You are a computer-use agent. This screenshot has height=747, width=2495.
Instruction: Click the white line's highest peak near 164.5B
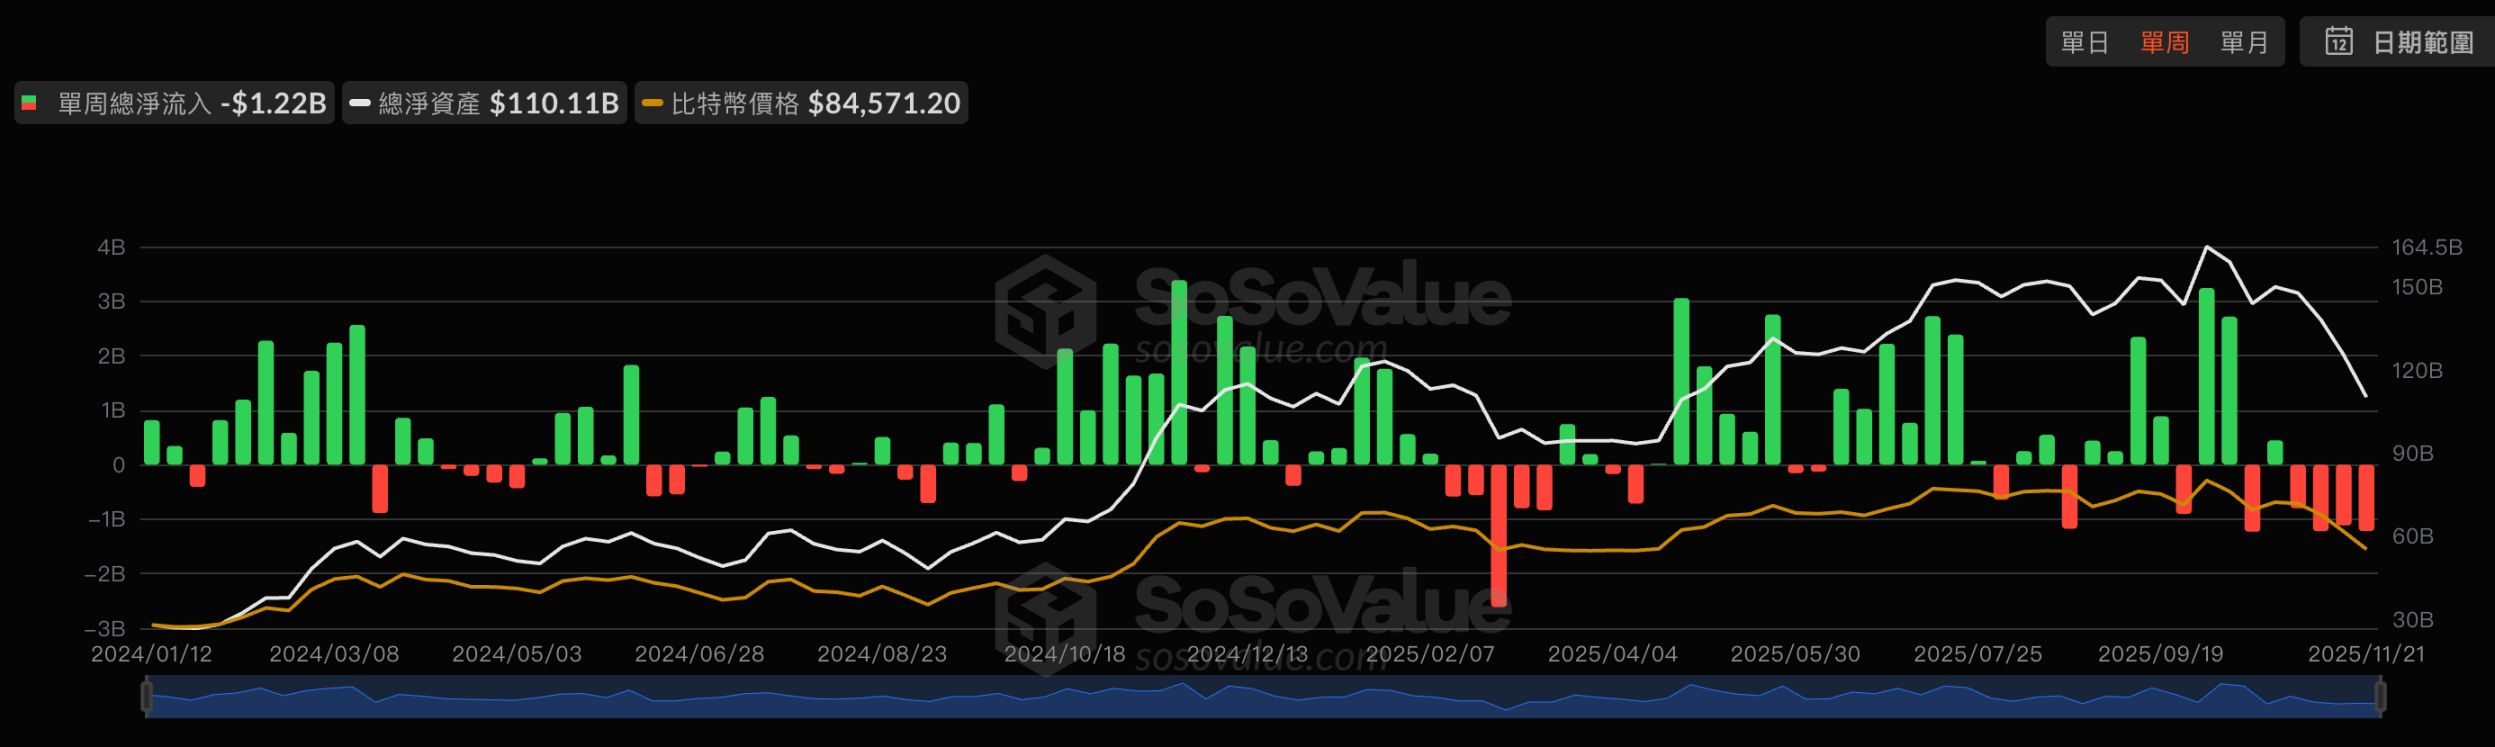tap(2207, 247)
